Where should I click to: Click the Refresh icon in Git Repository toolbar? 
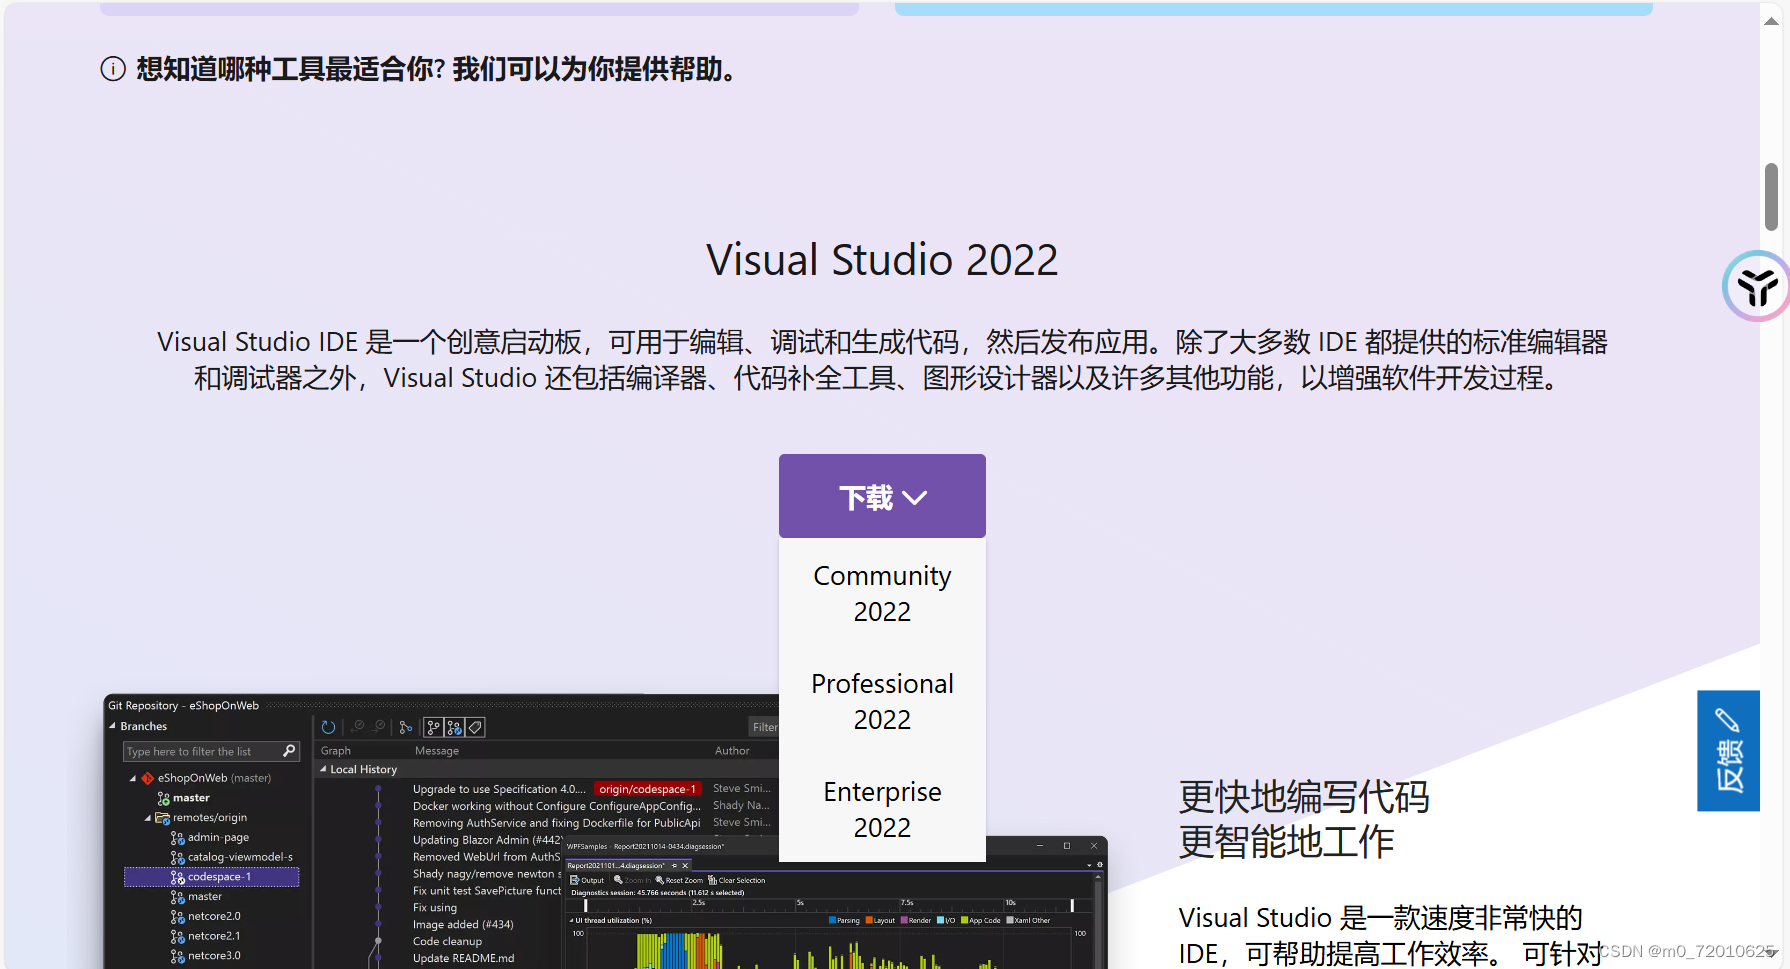tap(328, 727)
